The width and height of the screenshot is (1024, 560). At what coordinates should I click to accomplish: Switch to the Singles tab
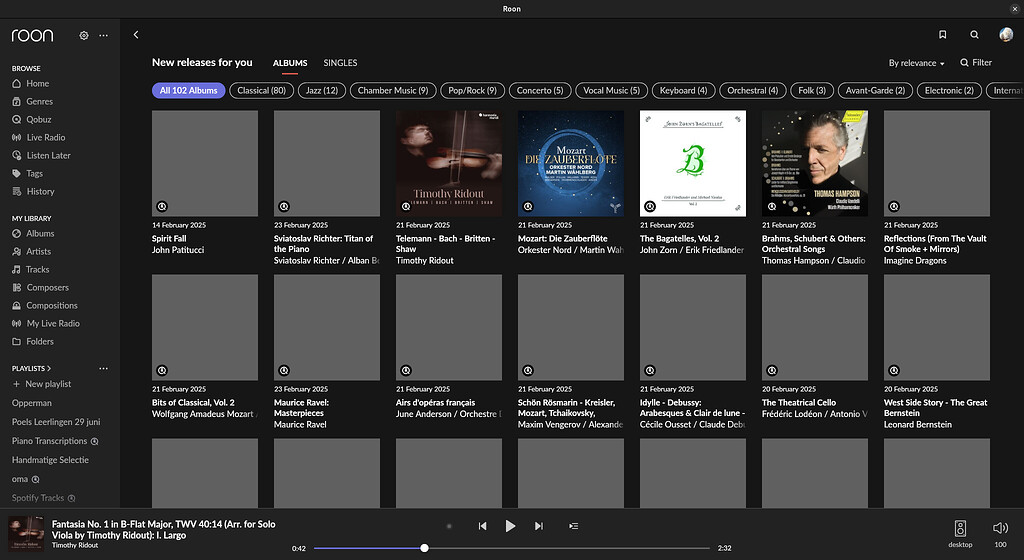(340, 63)
